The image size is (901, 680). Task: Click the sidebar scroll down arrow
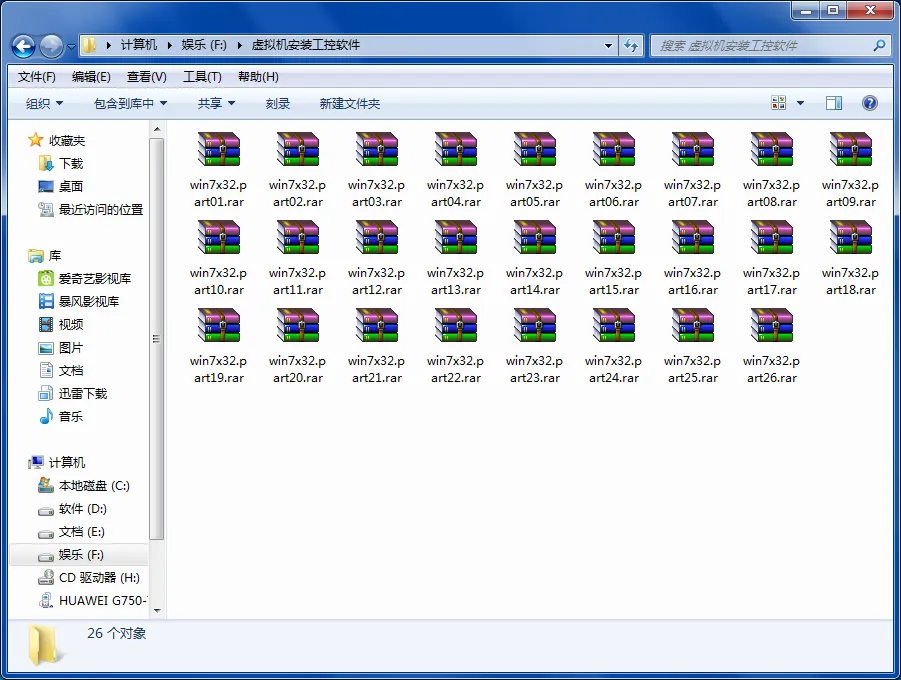(157, 610)
